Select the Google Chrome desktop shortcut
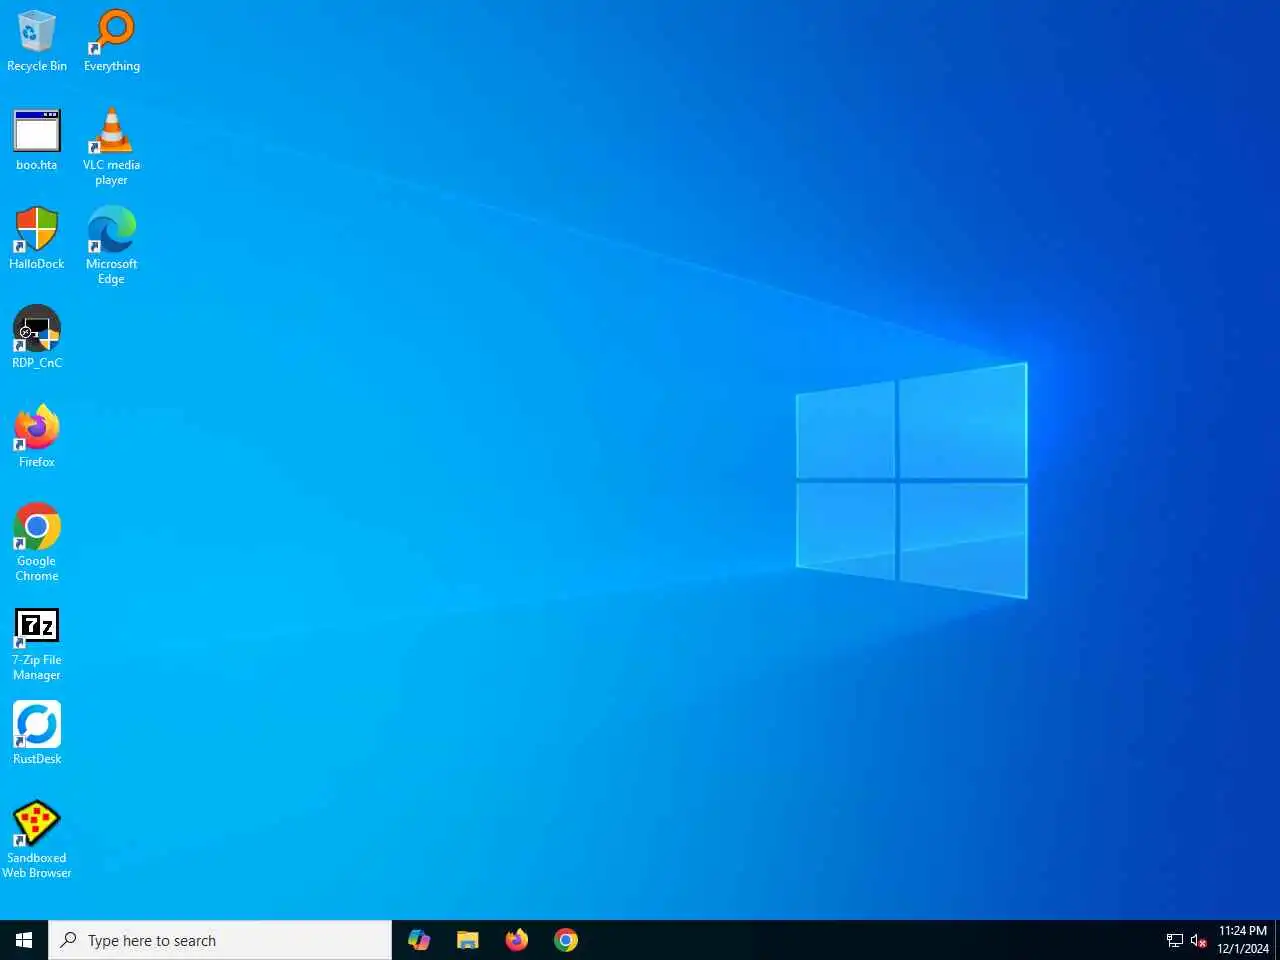The height and width of the screenshot is (960, 1280). coord(37,543)
